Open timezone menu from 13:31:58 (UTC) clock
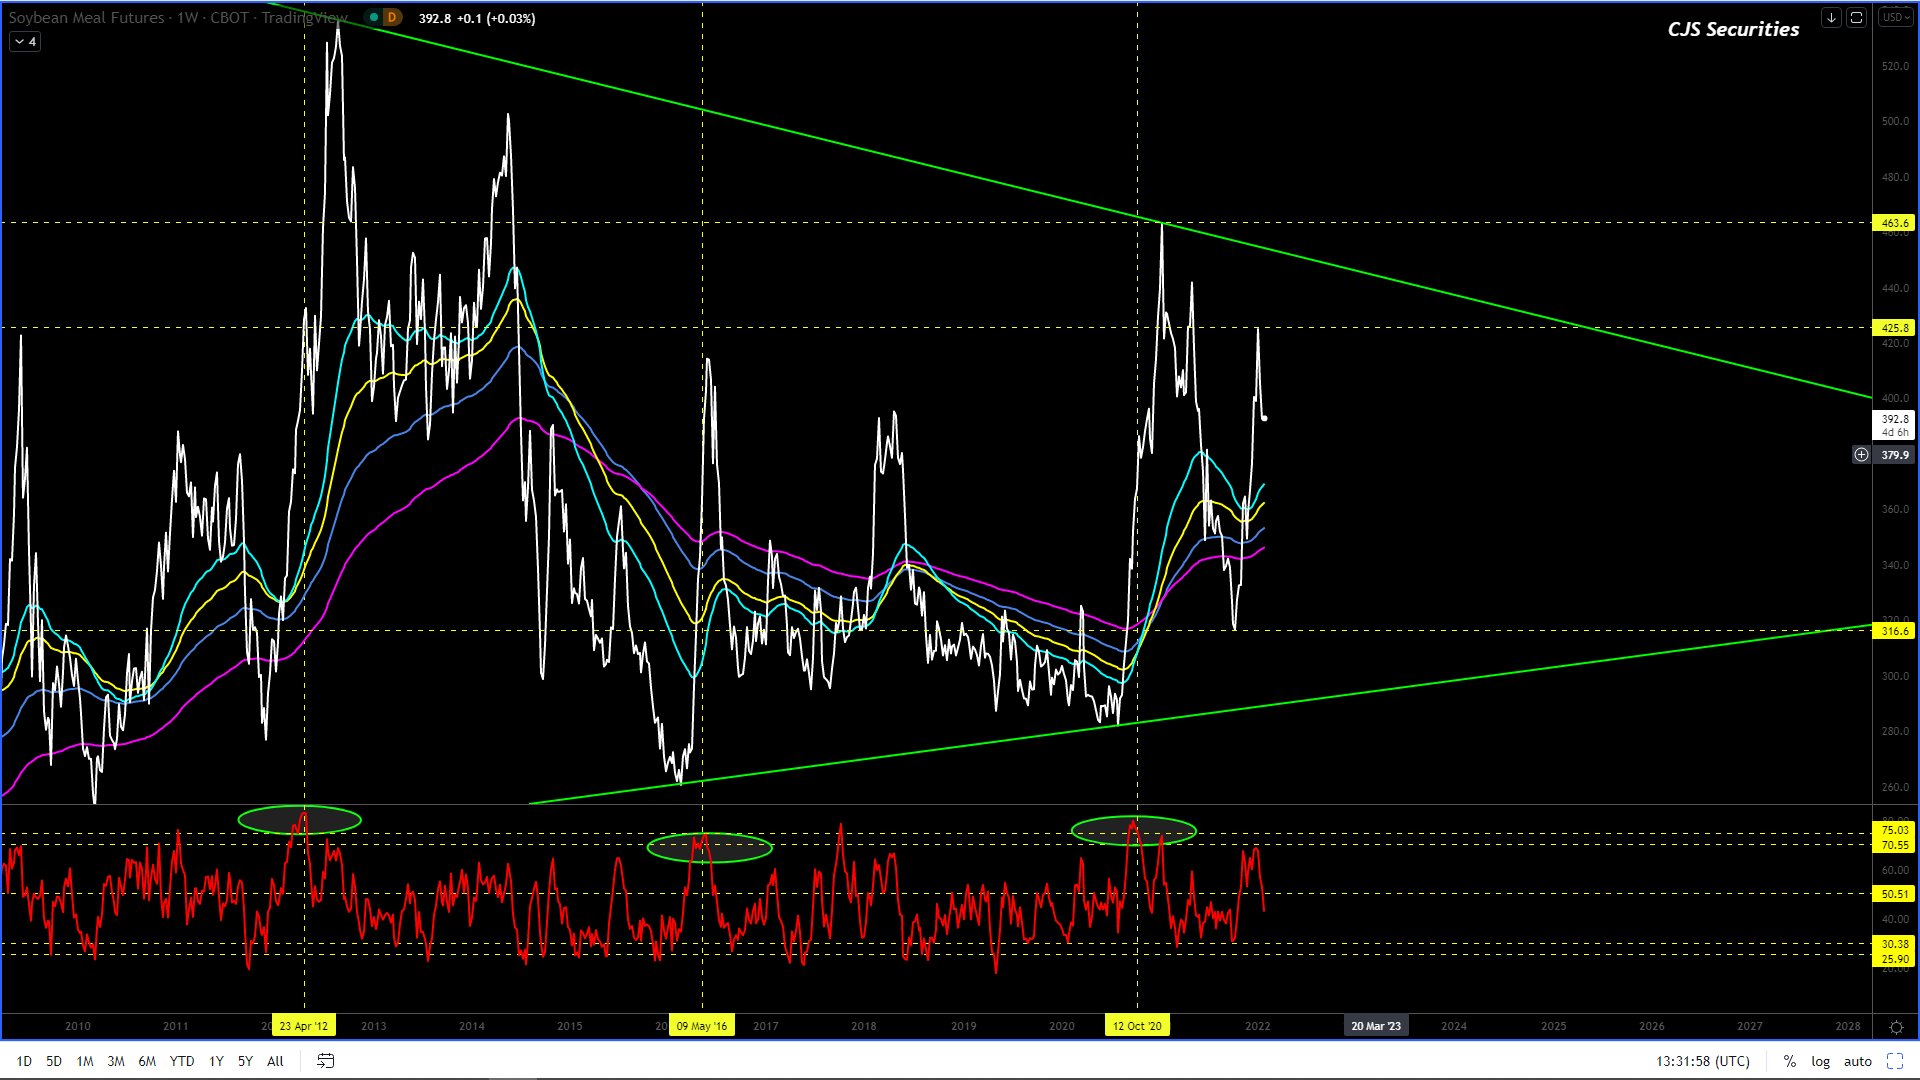 pos(1702,1061)
